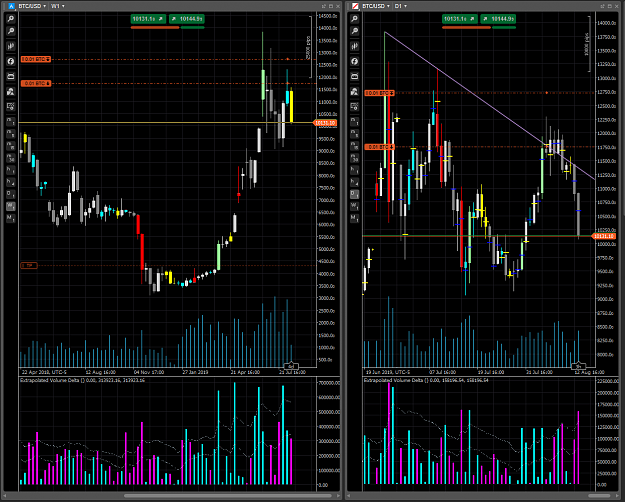The image size is (625, 502).
Task: Click Buy 10144.9 button in right chart
Action: tap(498, 19)
